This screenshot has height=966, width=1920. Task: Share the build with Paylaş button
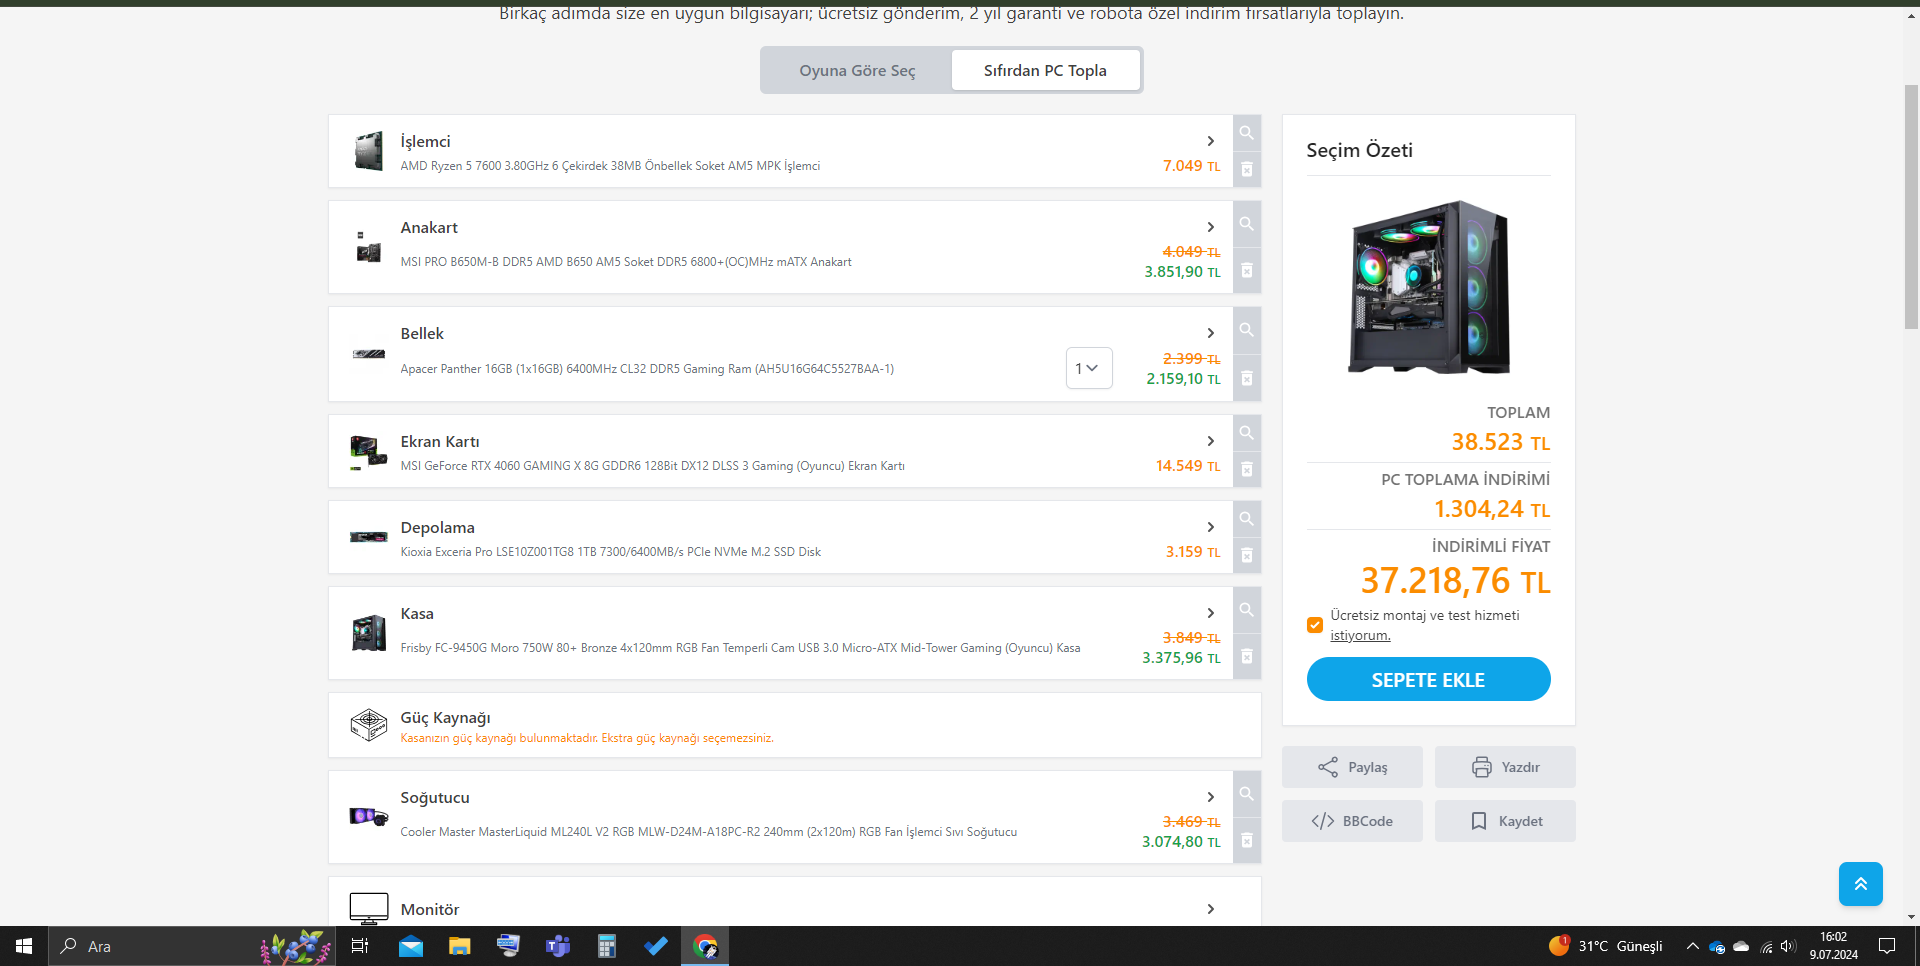[1352, 767]
